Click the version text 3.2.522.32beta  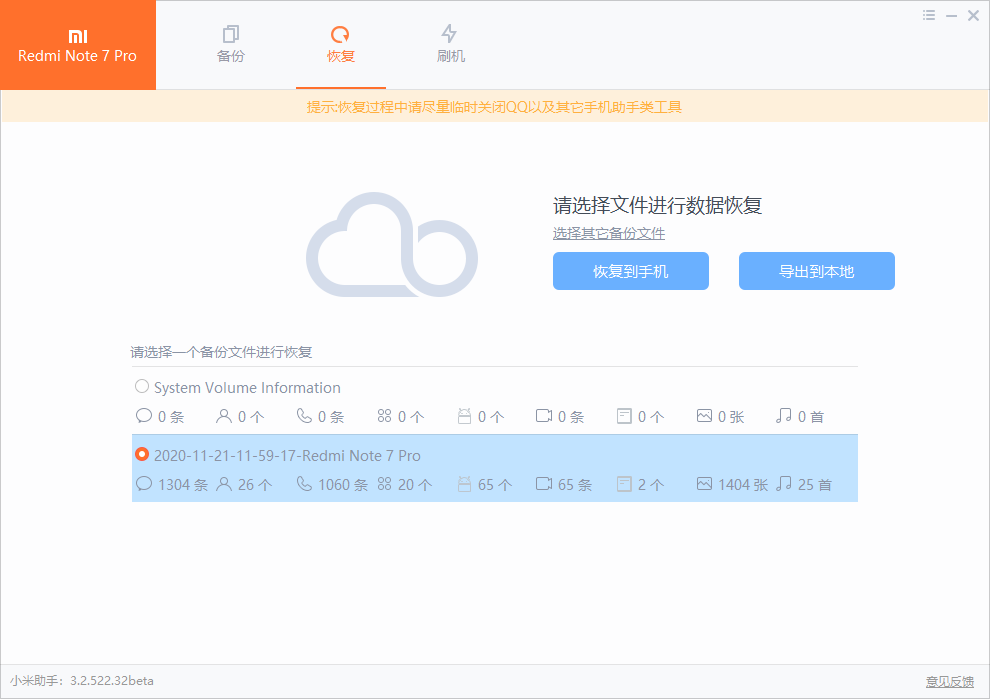click(112, 681)
